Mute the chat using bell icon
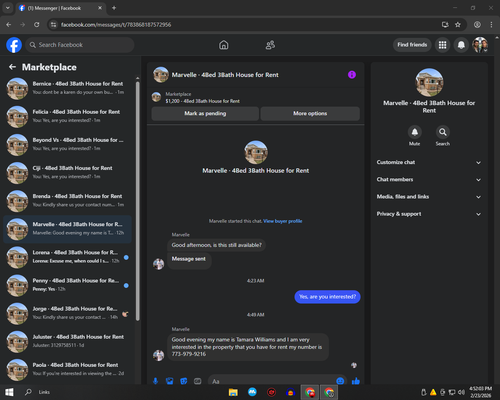Screen dimensions: 500x400 coord(415,132)
